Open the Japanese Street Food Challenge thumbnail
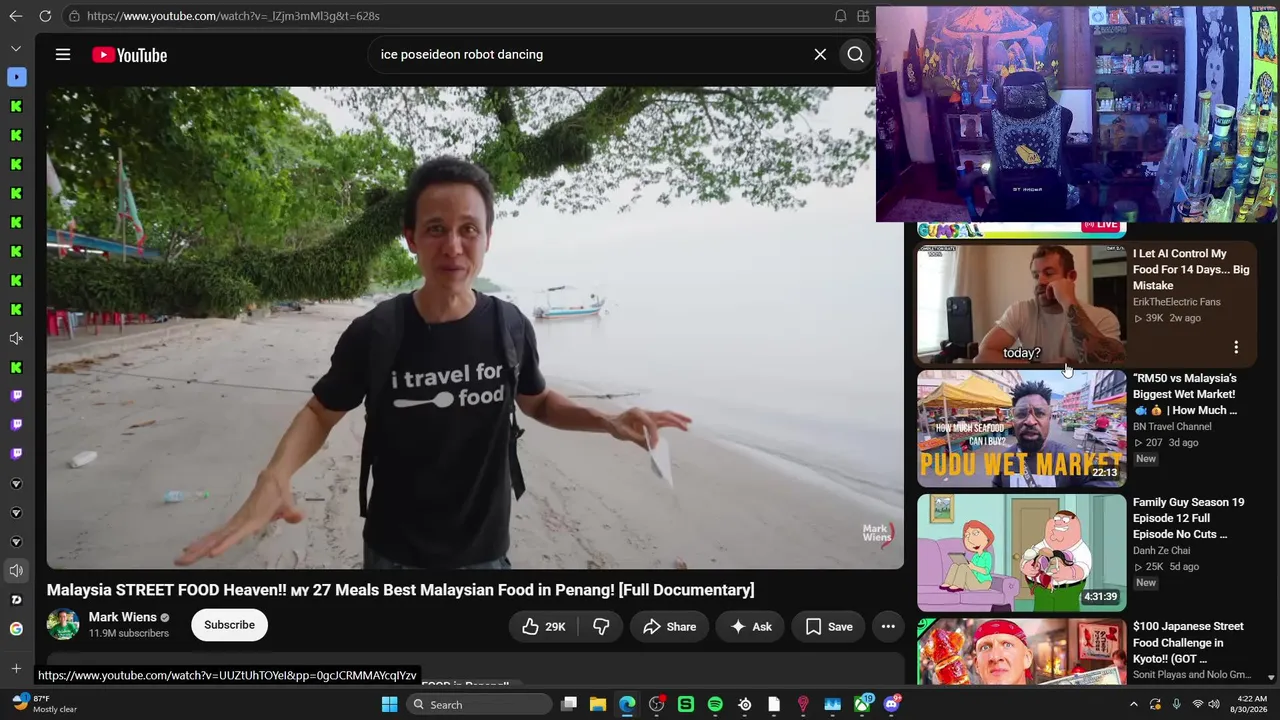This screenshot has height=720, width=1280. tap(1021, 651)
